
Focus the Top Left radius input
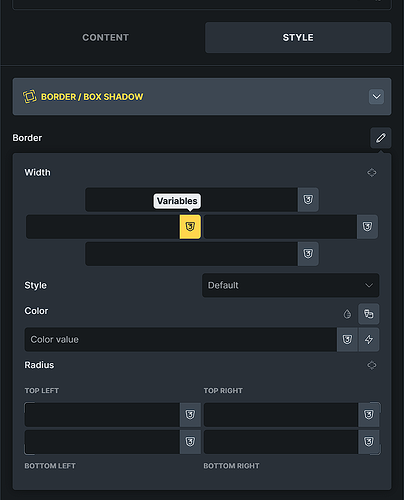coord(102,415)
